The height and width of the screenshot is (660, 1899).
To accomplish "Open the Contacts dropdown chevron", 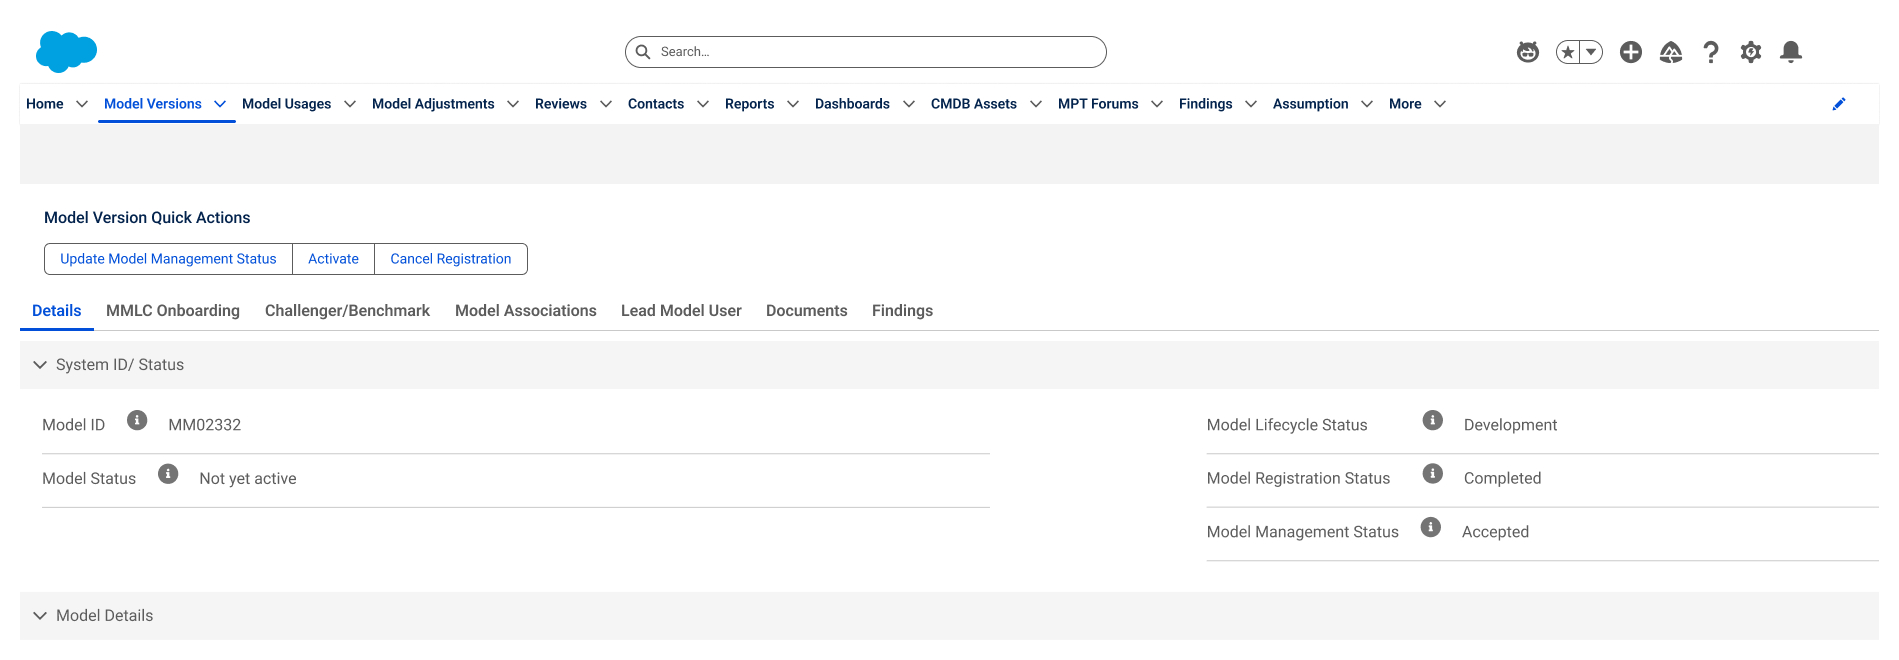I will click(703, 104).
